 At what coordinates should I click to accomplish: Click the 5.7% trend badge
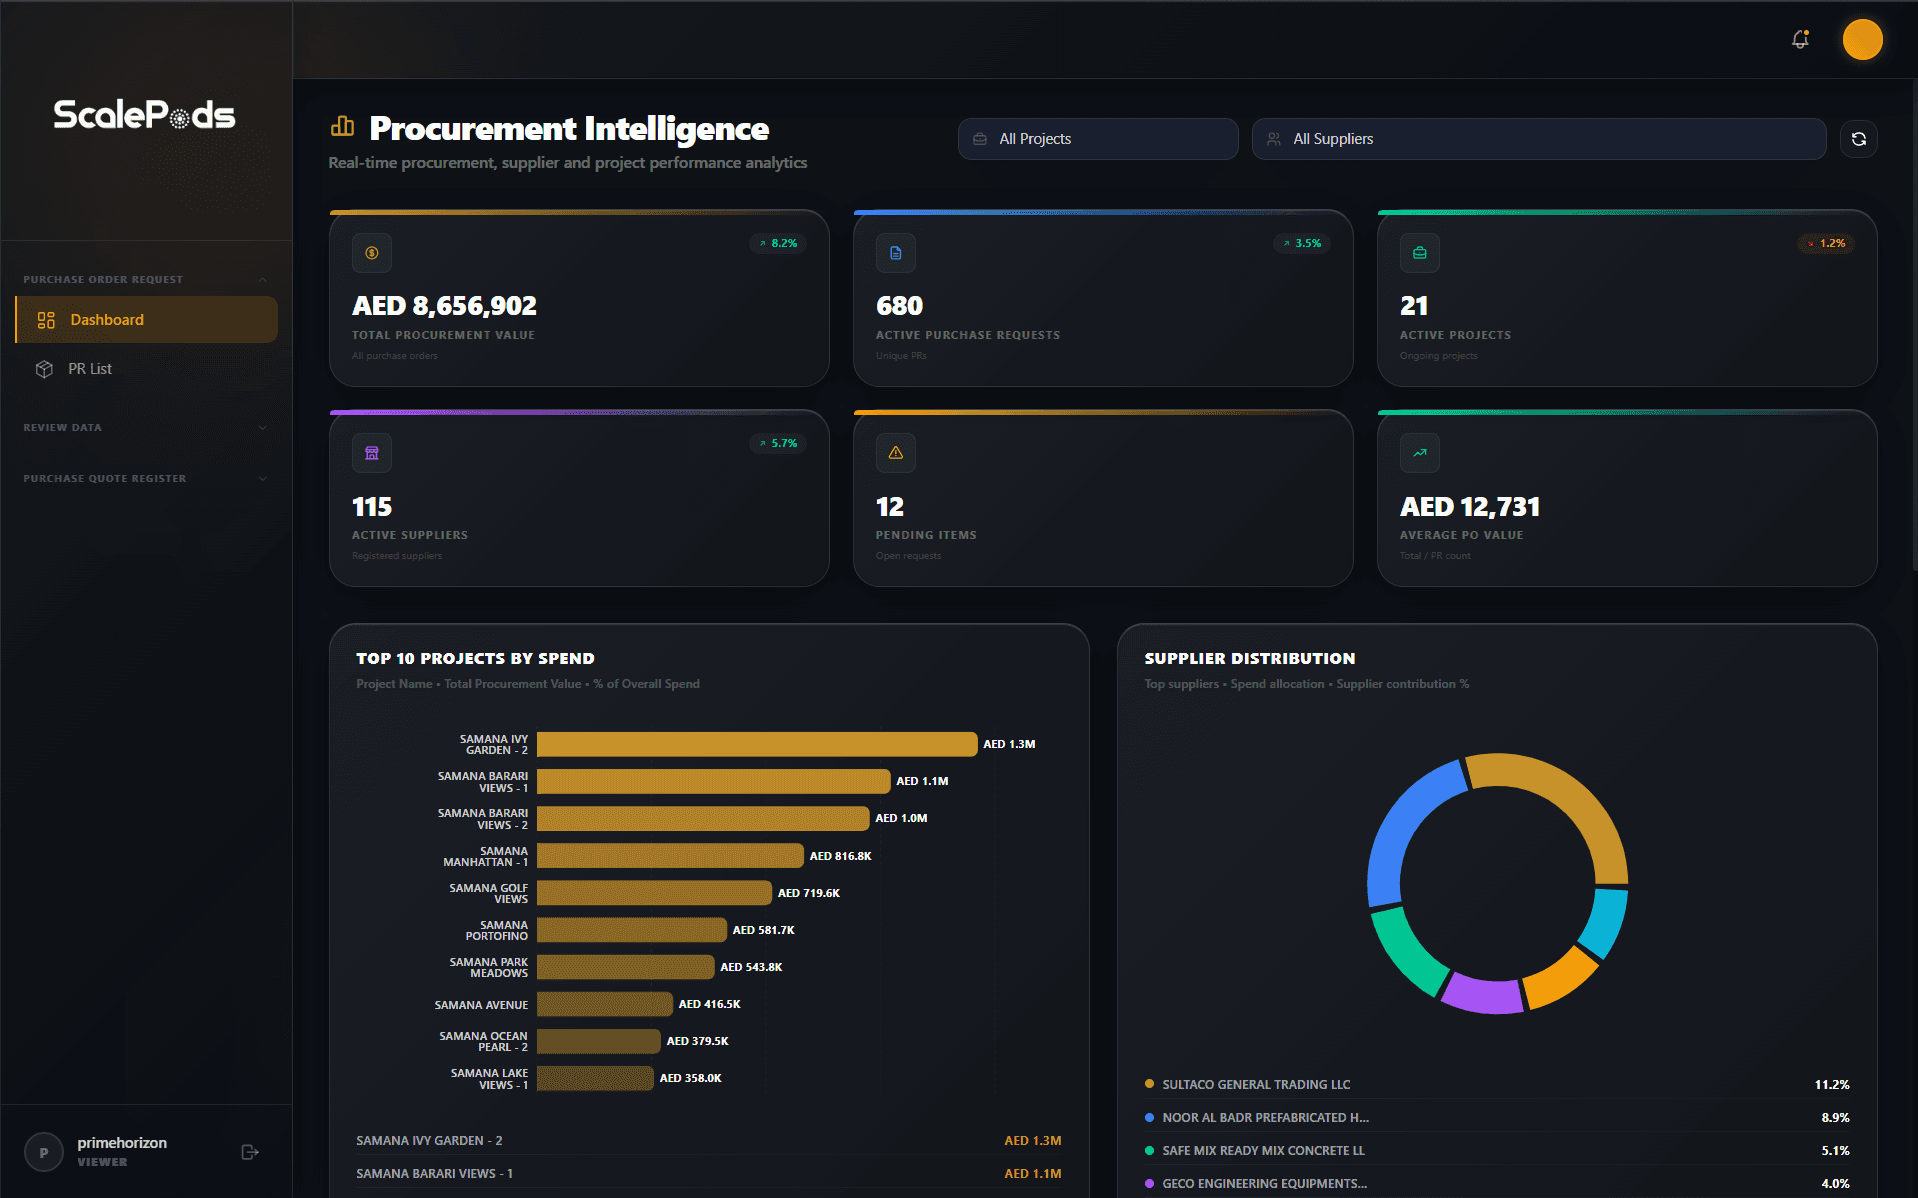click(x=778, y=443)
